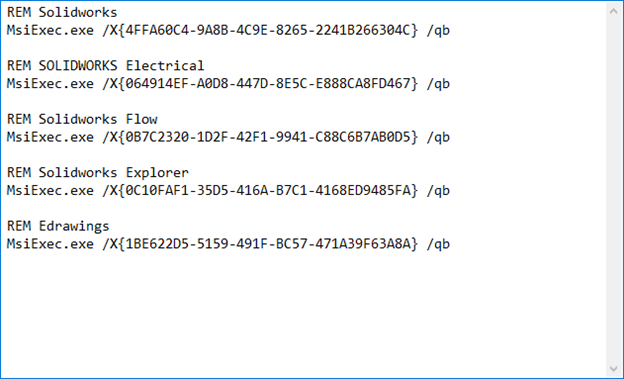Click the GUID starting with 0B7C2320

(x=268, y=137)
